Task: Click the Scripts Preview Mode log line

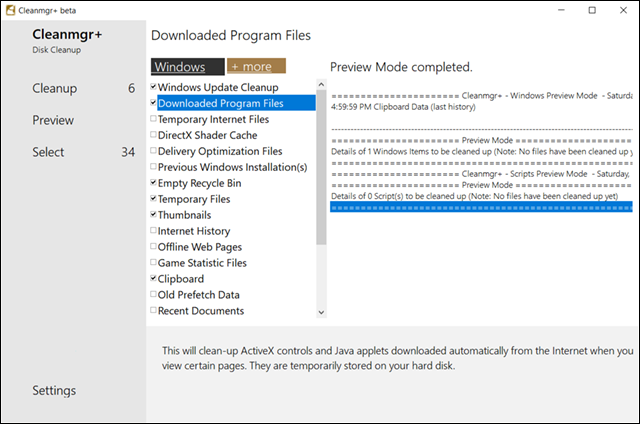Action: (482, 174)
